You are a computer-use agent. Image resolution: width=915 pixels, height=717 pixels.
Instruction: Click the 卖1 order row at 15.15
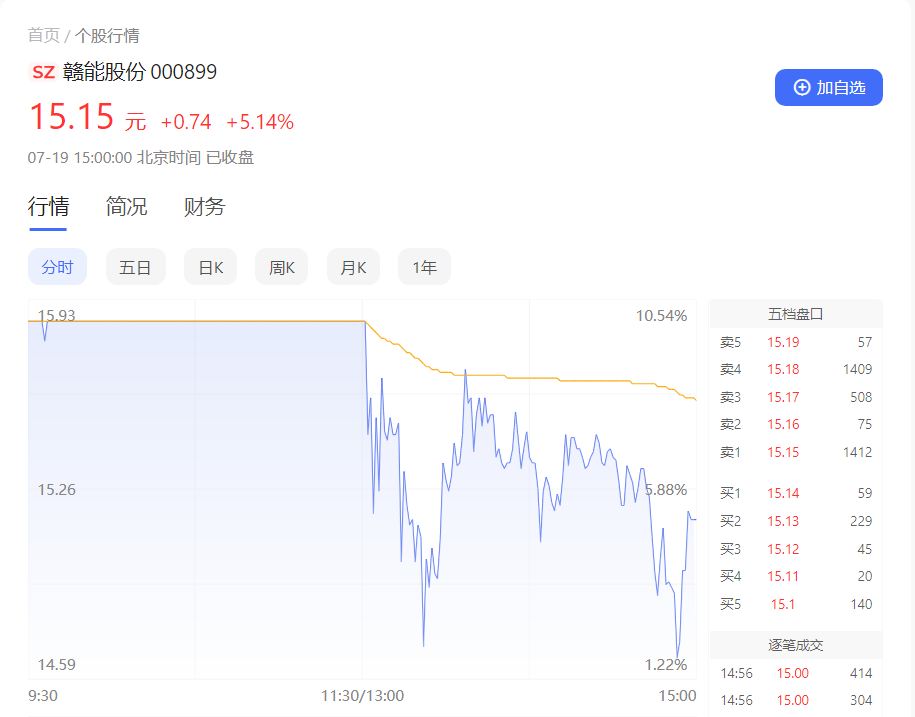click(x=795, y=453)
